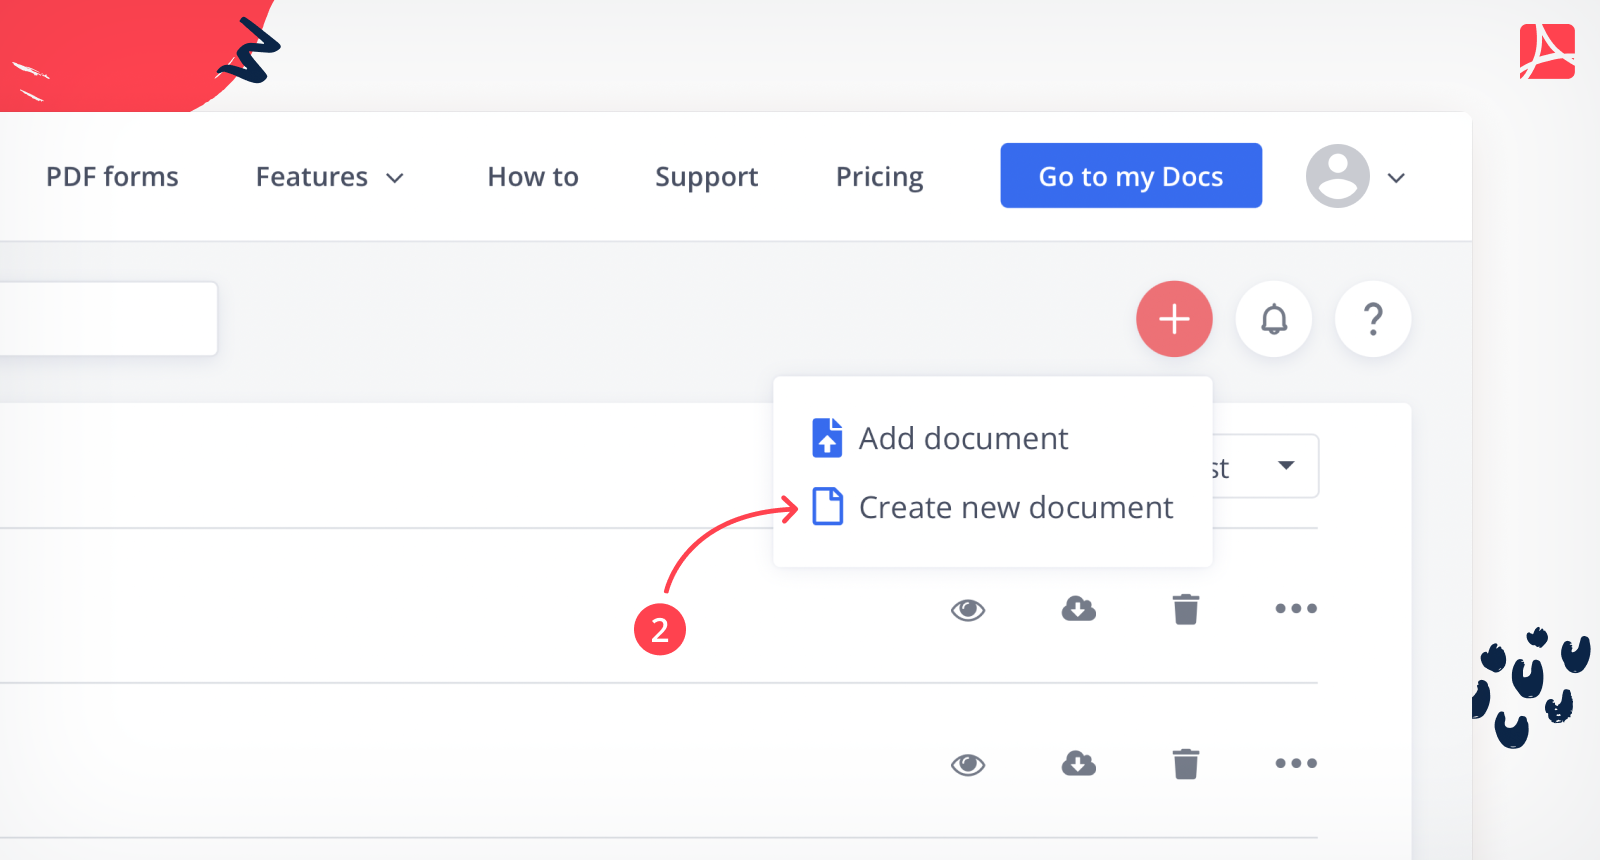The height and width of the screenshot is (860, 1600).
Task: Click the red PDF logo icon
Action: (x=1546, y=52)
